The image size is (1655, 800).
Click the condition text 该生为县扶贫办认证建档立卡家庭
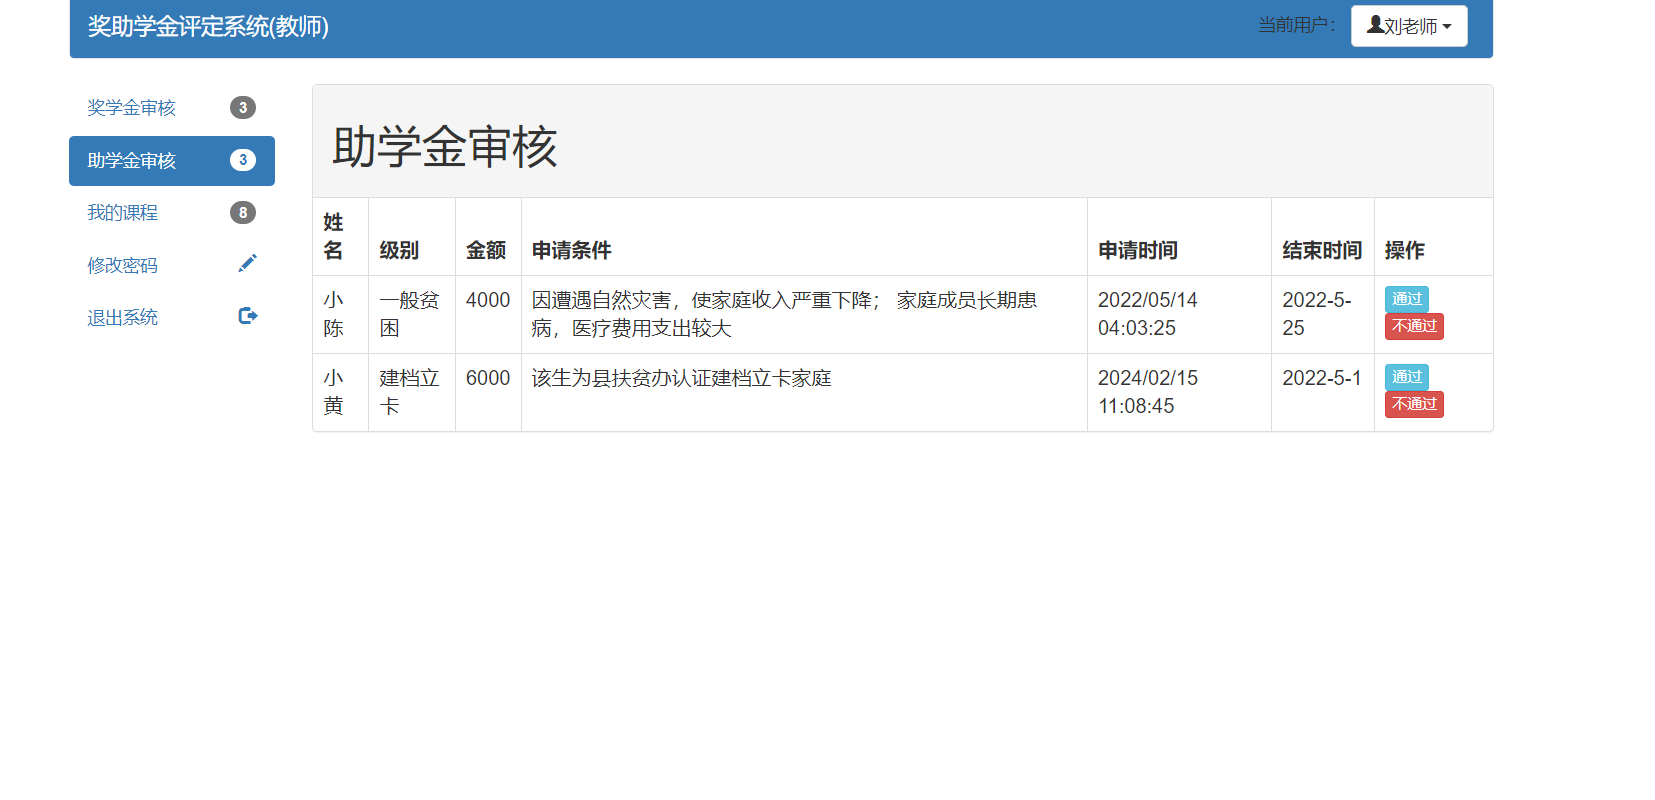[681, 378]
